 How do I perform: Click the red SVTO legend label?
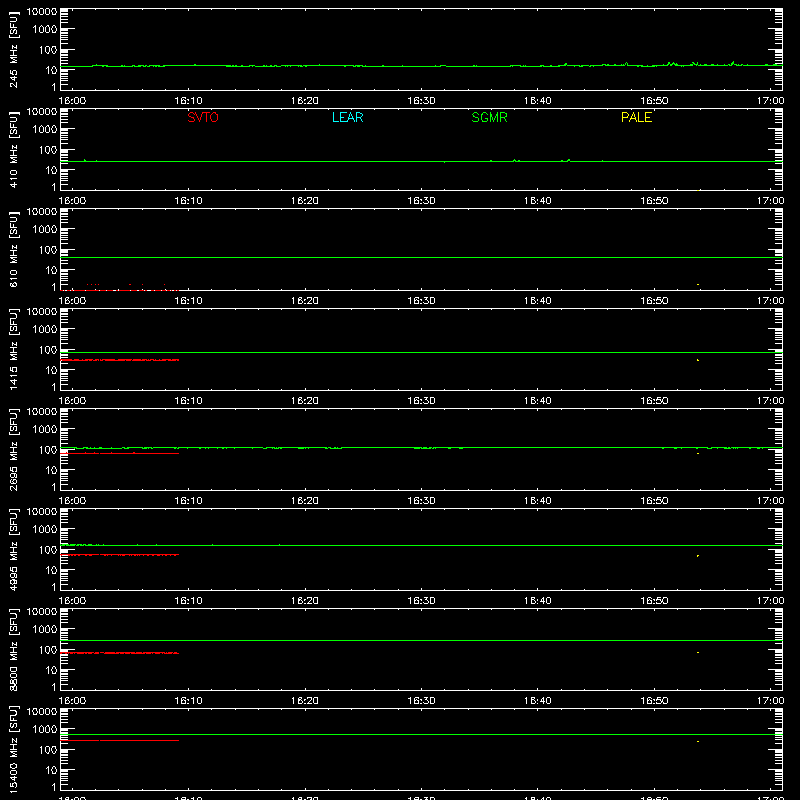tap(203, 117)
